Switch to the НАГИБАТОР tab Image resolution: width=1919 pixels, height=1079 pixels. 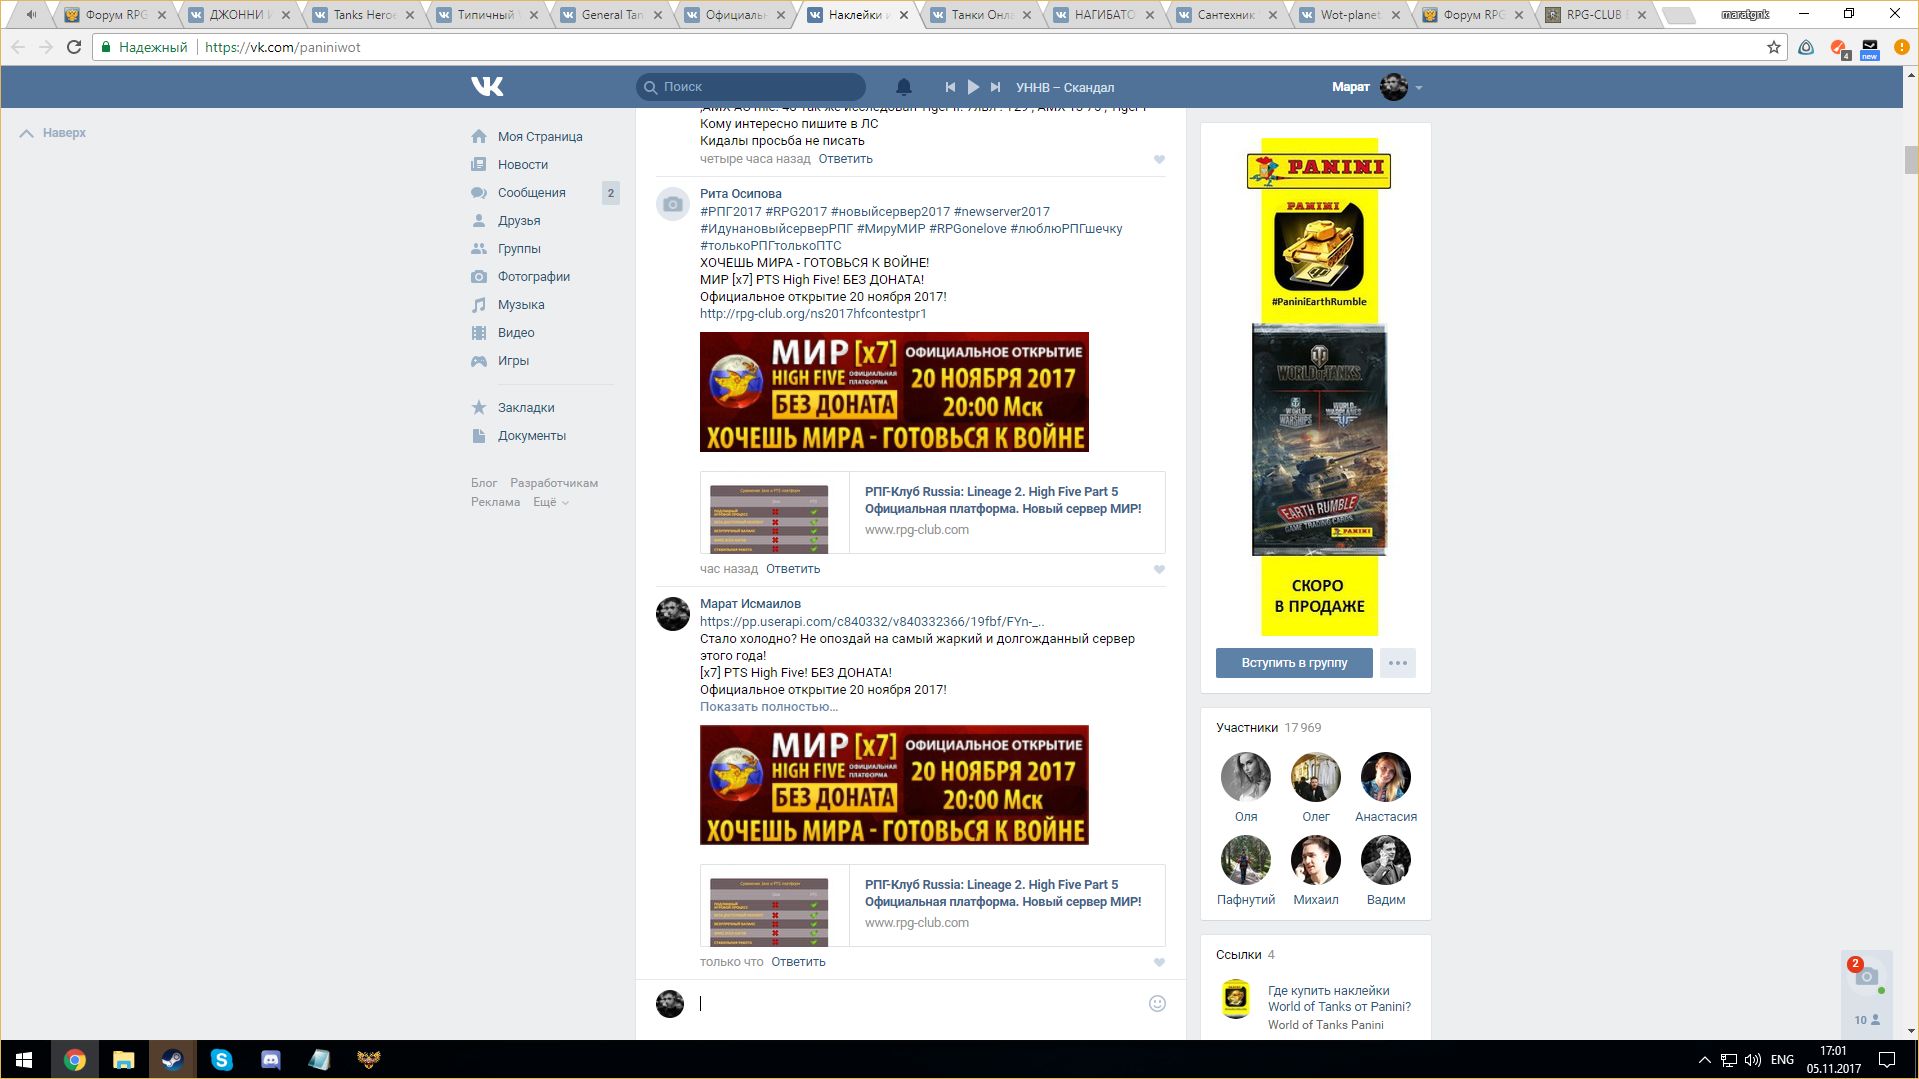click(1105, 15)
